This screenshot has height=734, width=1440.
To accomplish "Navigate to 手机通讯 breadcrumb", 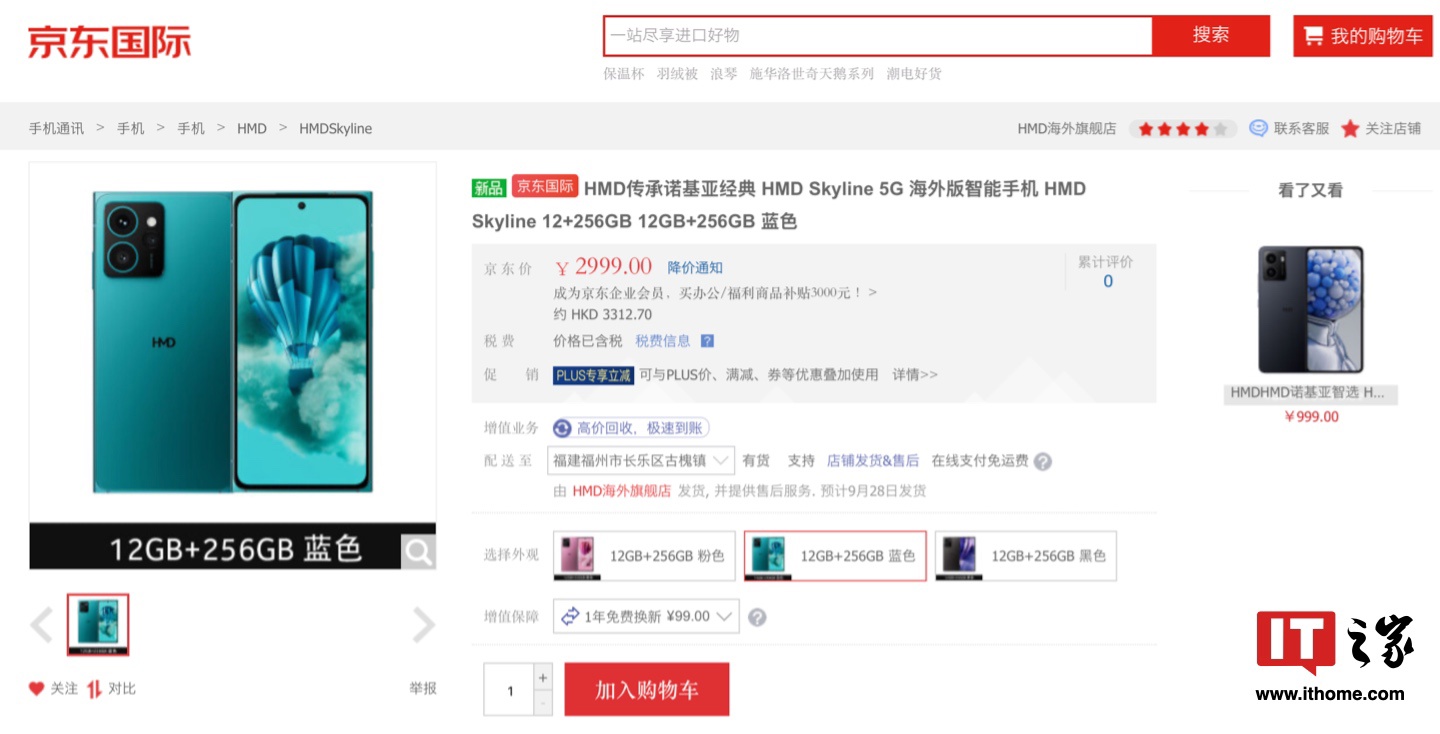I will (56, 128).
